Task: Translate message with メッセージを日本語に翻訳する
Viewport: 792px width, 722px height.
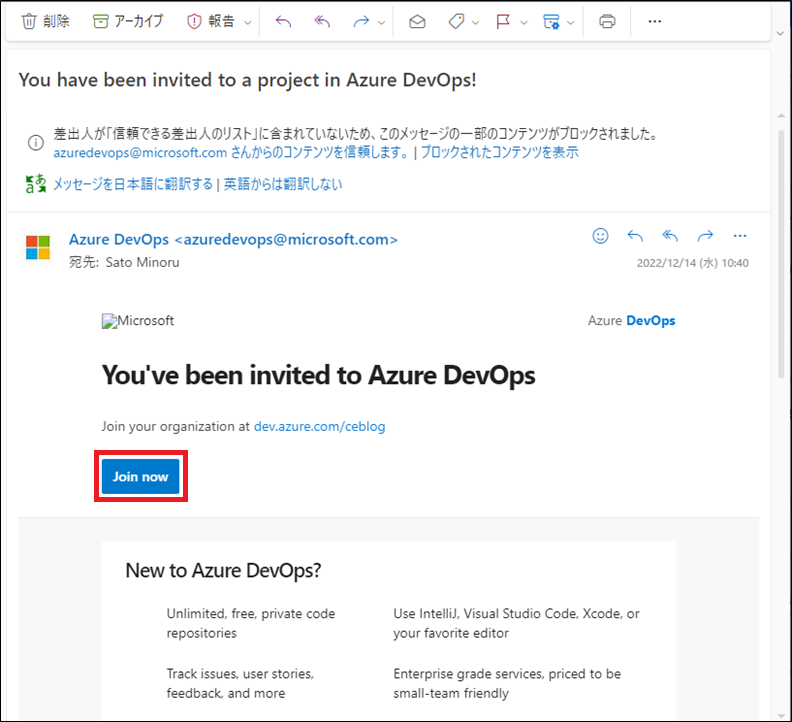Action: pos(133,184)
